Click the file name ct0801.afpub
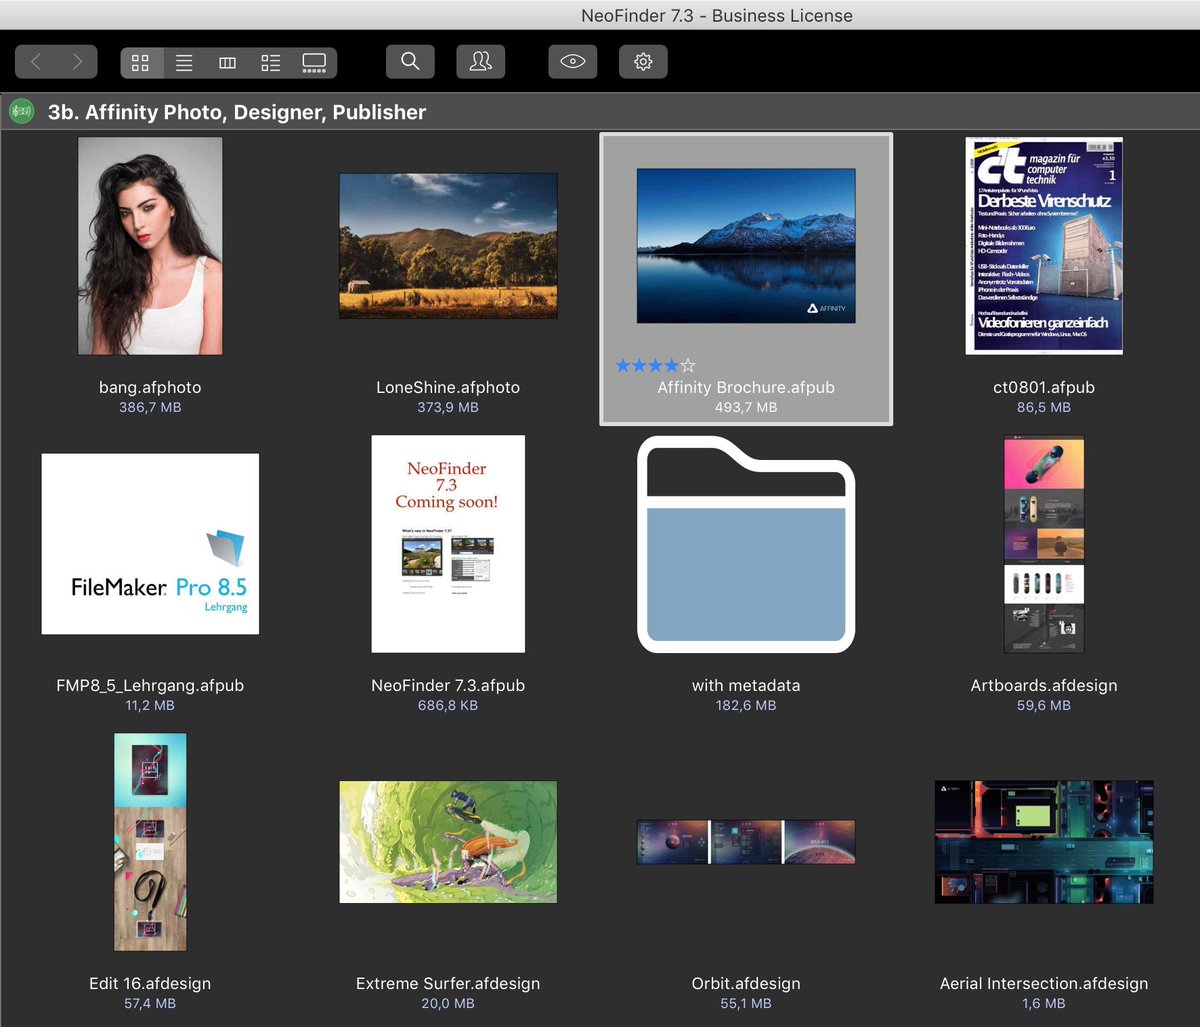 click(1044, 387)
